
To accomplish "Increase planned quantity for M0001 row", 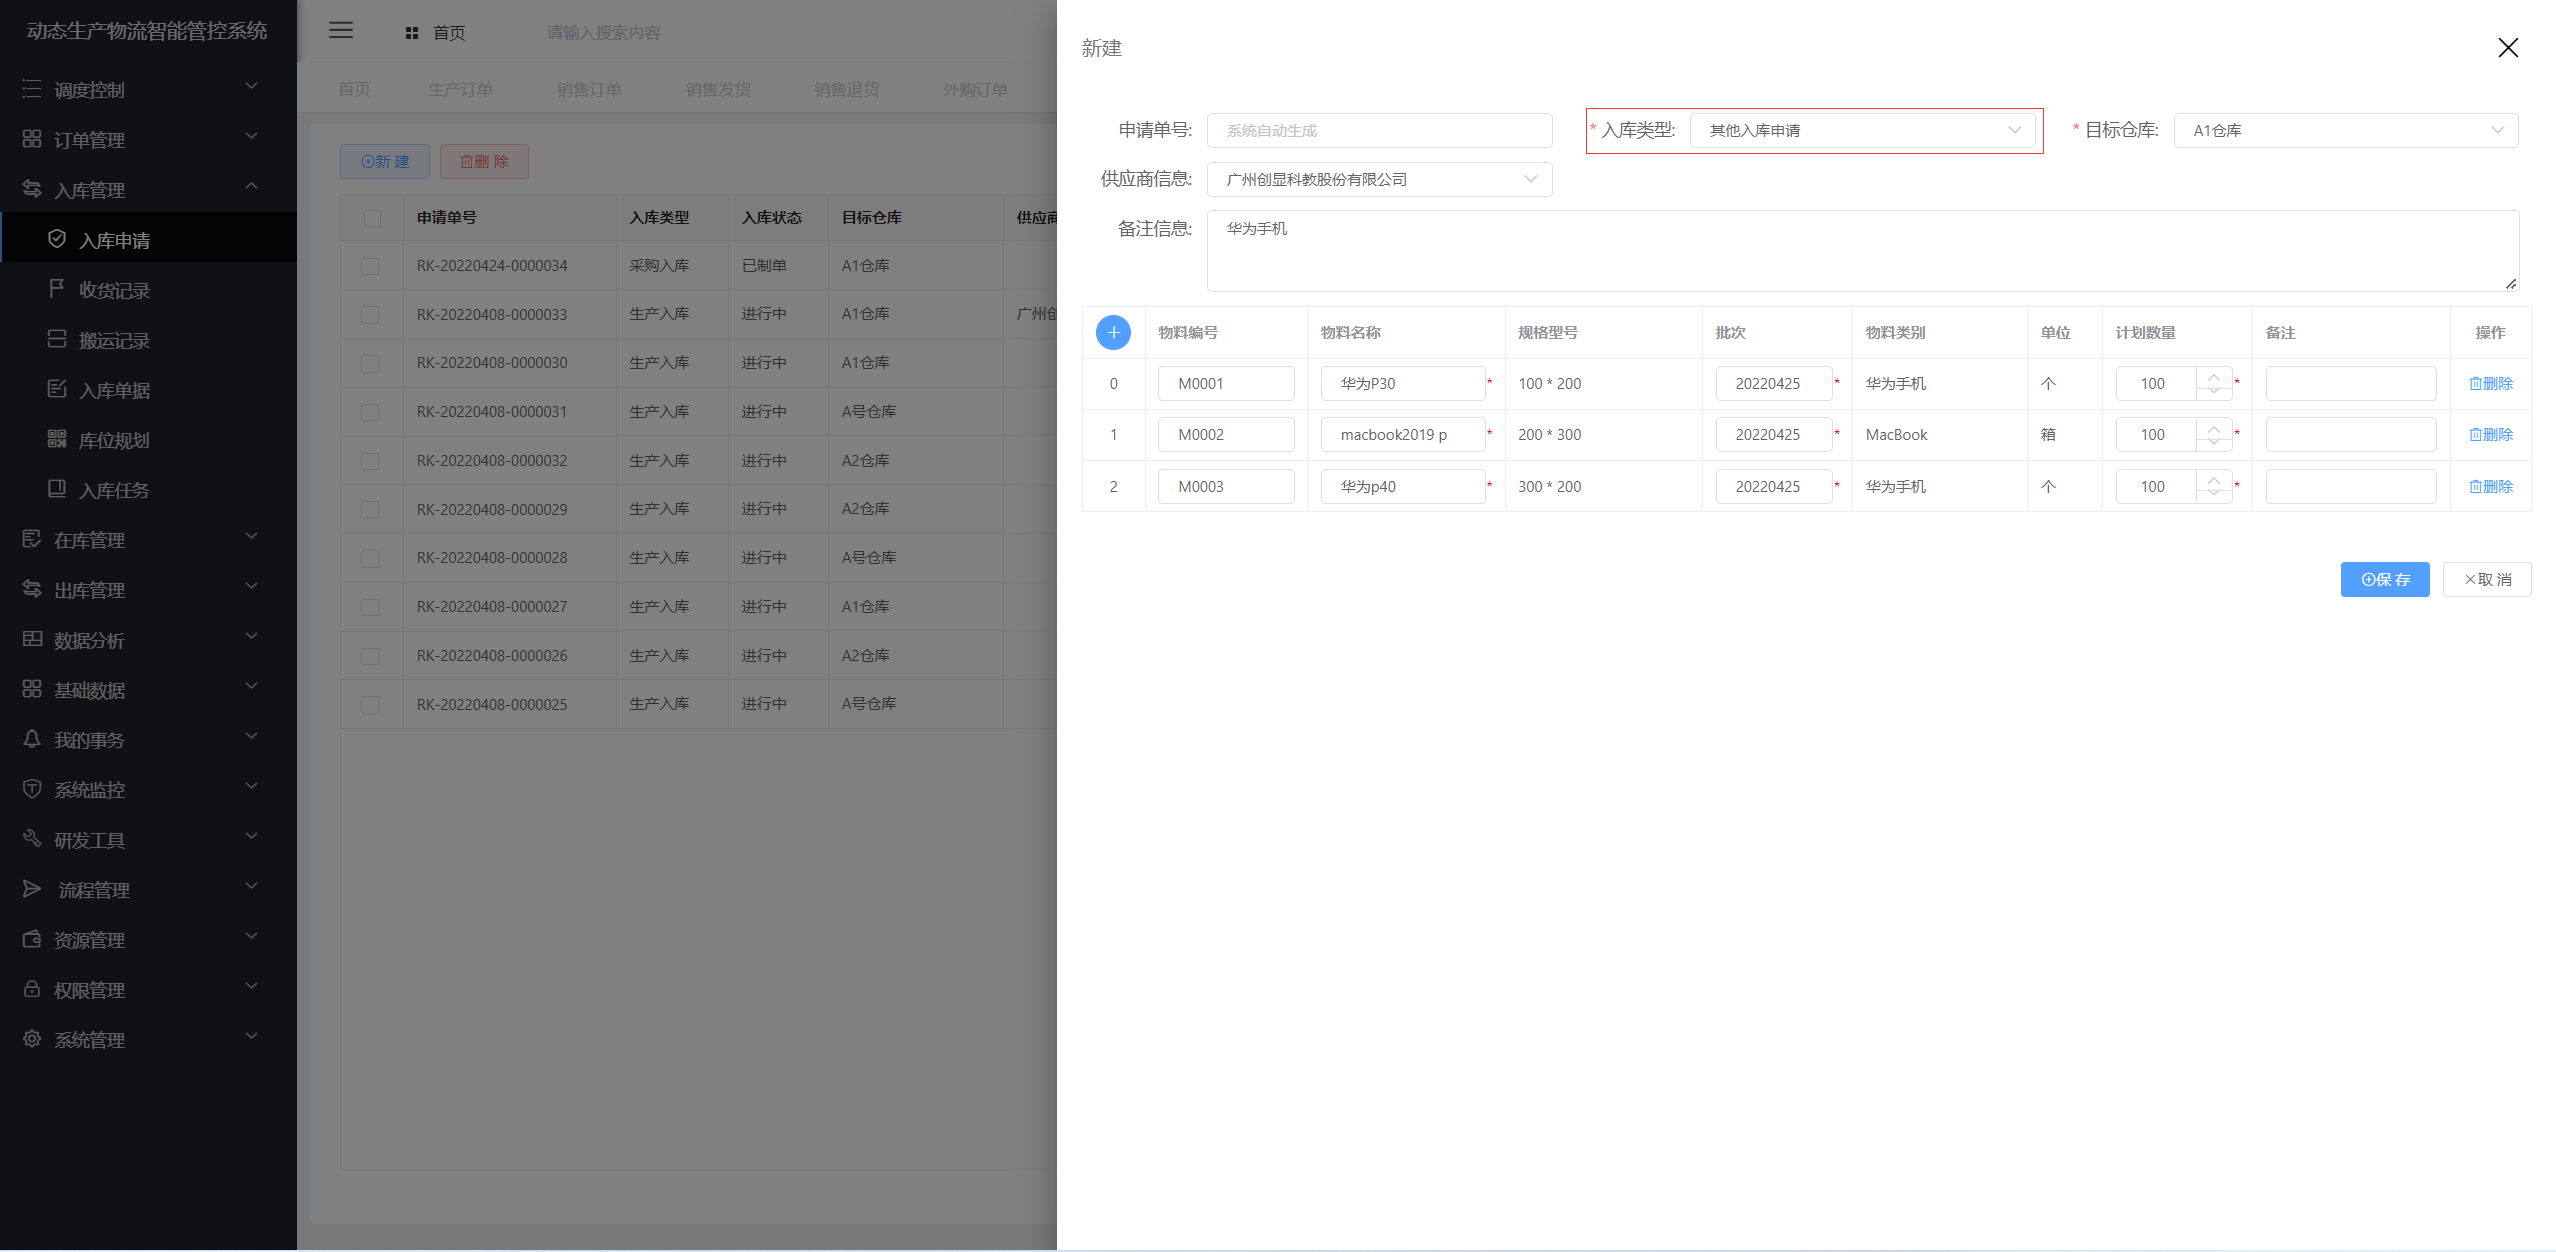I will pyautogui.click(x=2214, y=376).
